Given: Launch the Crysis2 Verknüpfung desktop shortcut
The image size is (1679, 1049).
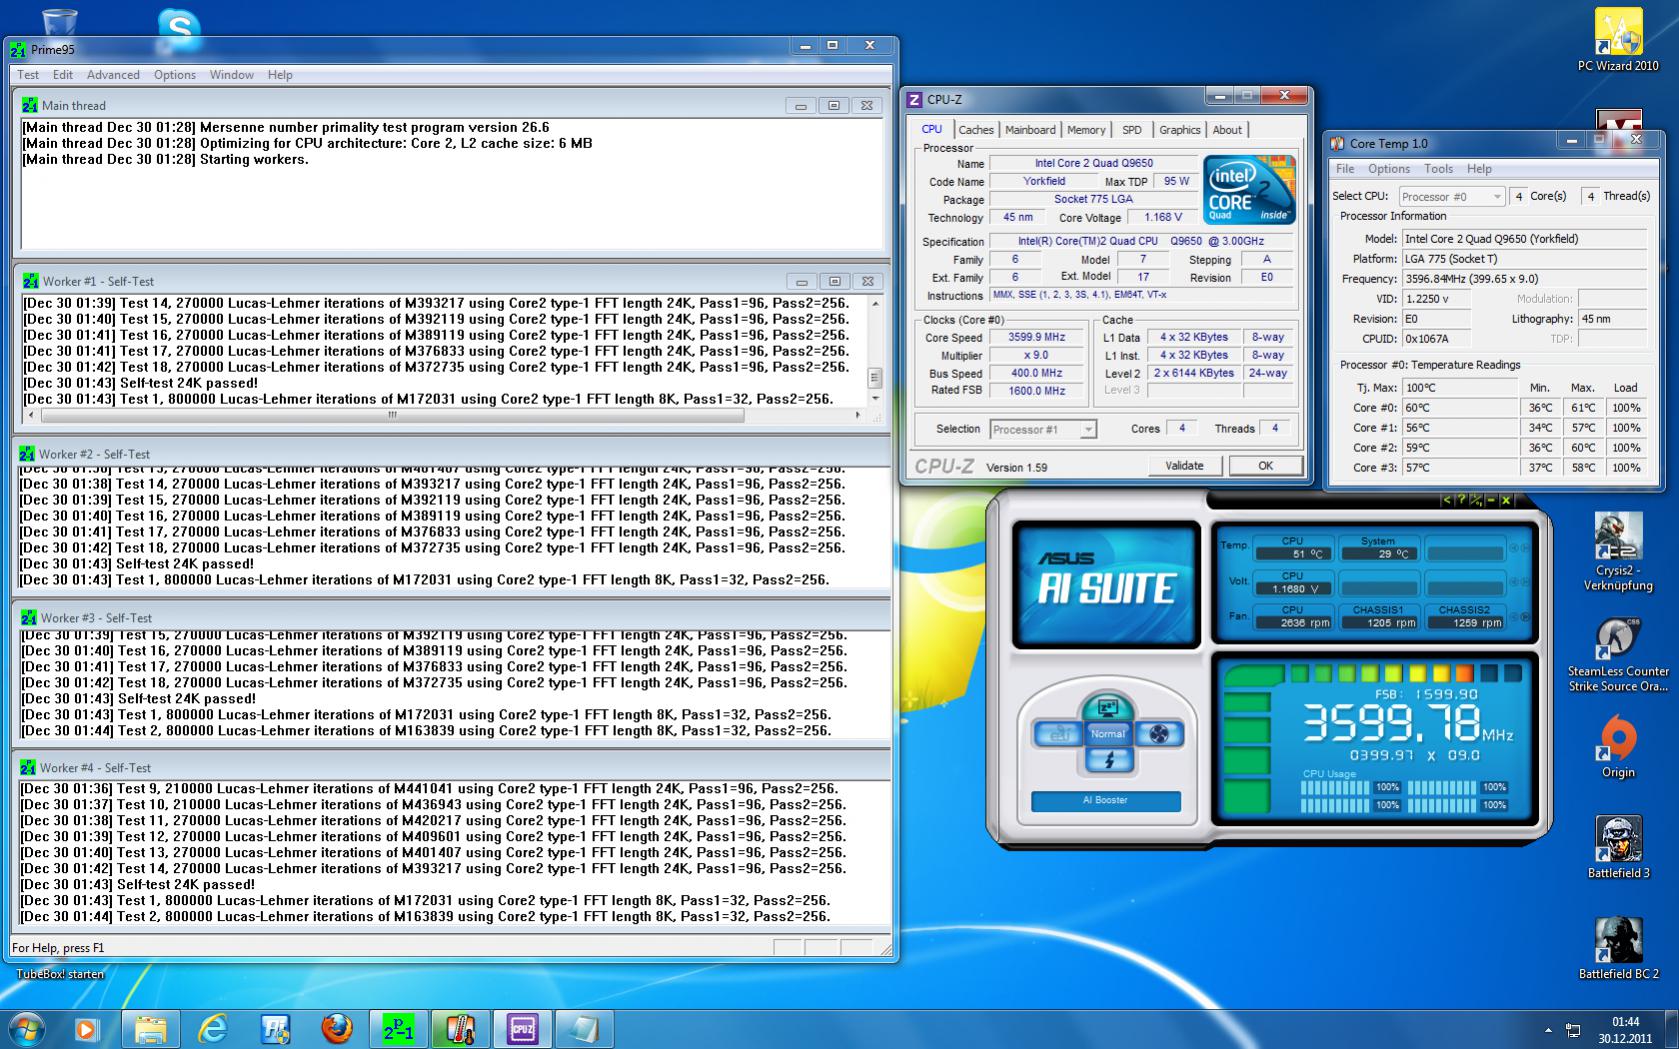Looking at the screenshot, I should coord(1617,552).
